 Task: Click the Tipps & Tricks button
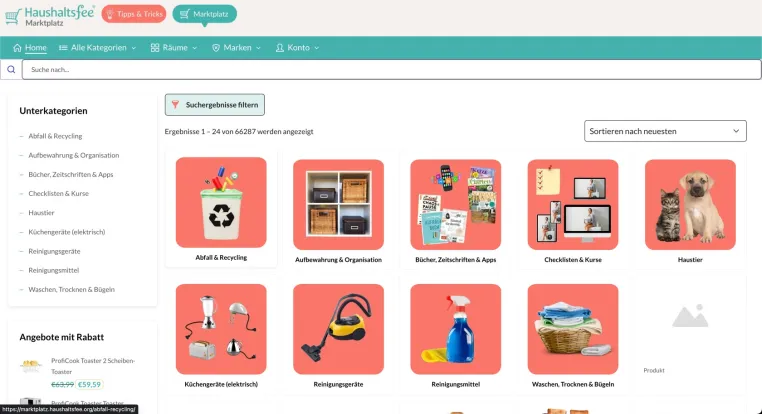coord(134,14)
